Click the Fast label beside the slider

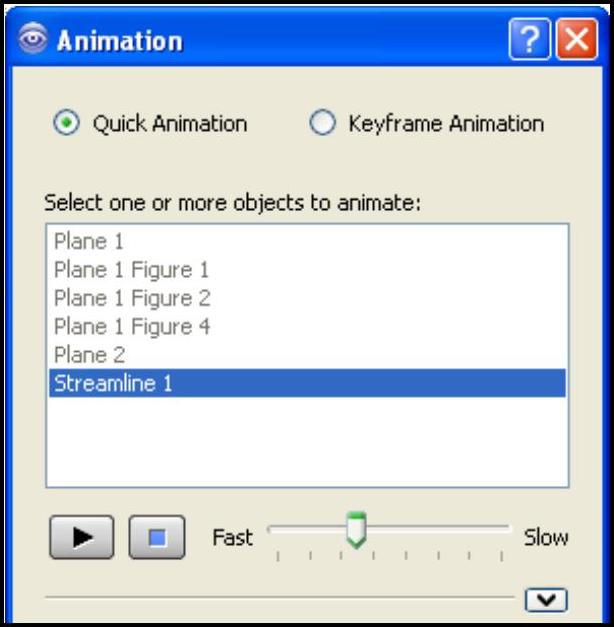[x=232, y=538]
